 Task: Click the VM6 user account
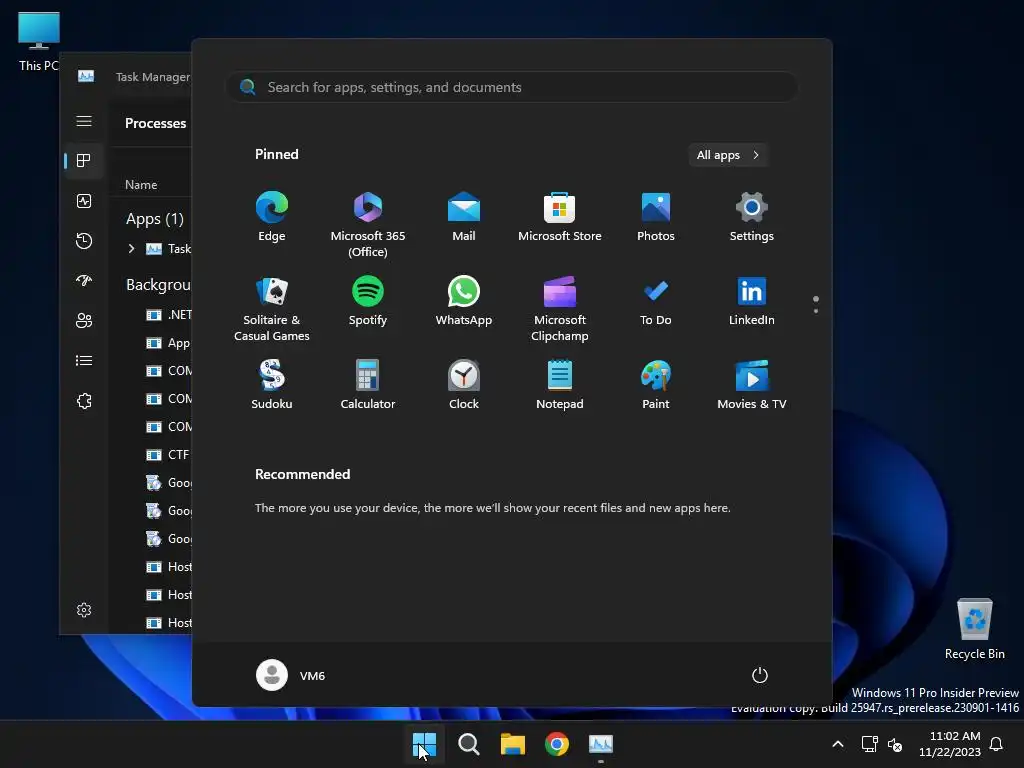click(291, 675)
